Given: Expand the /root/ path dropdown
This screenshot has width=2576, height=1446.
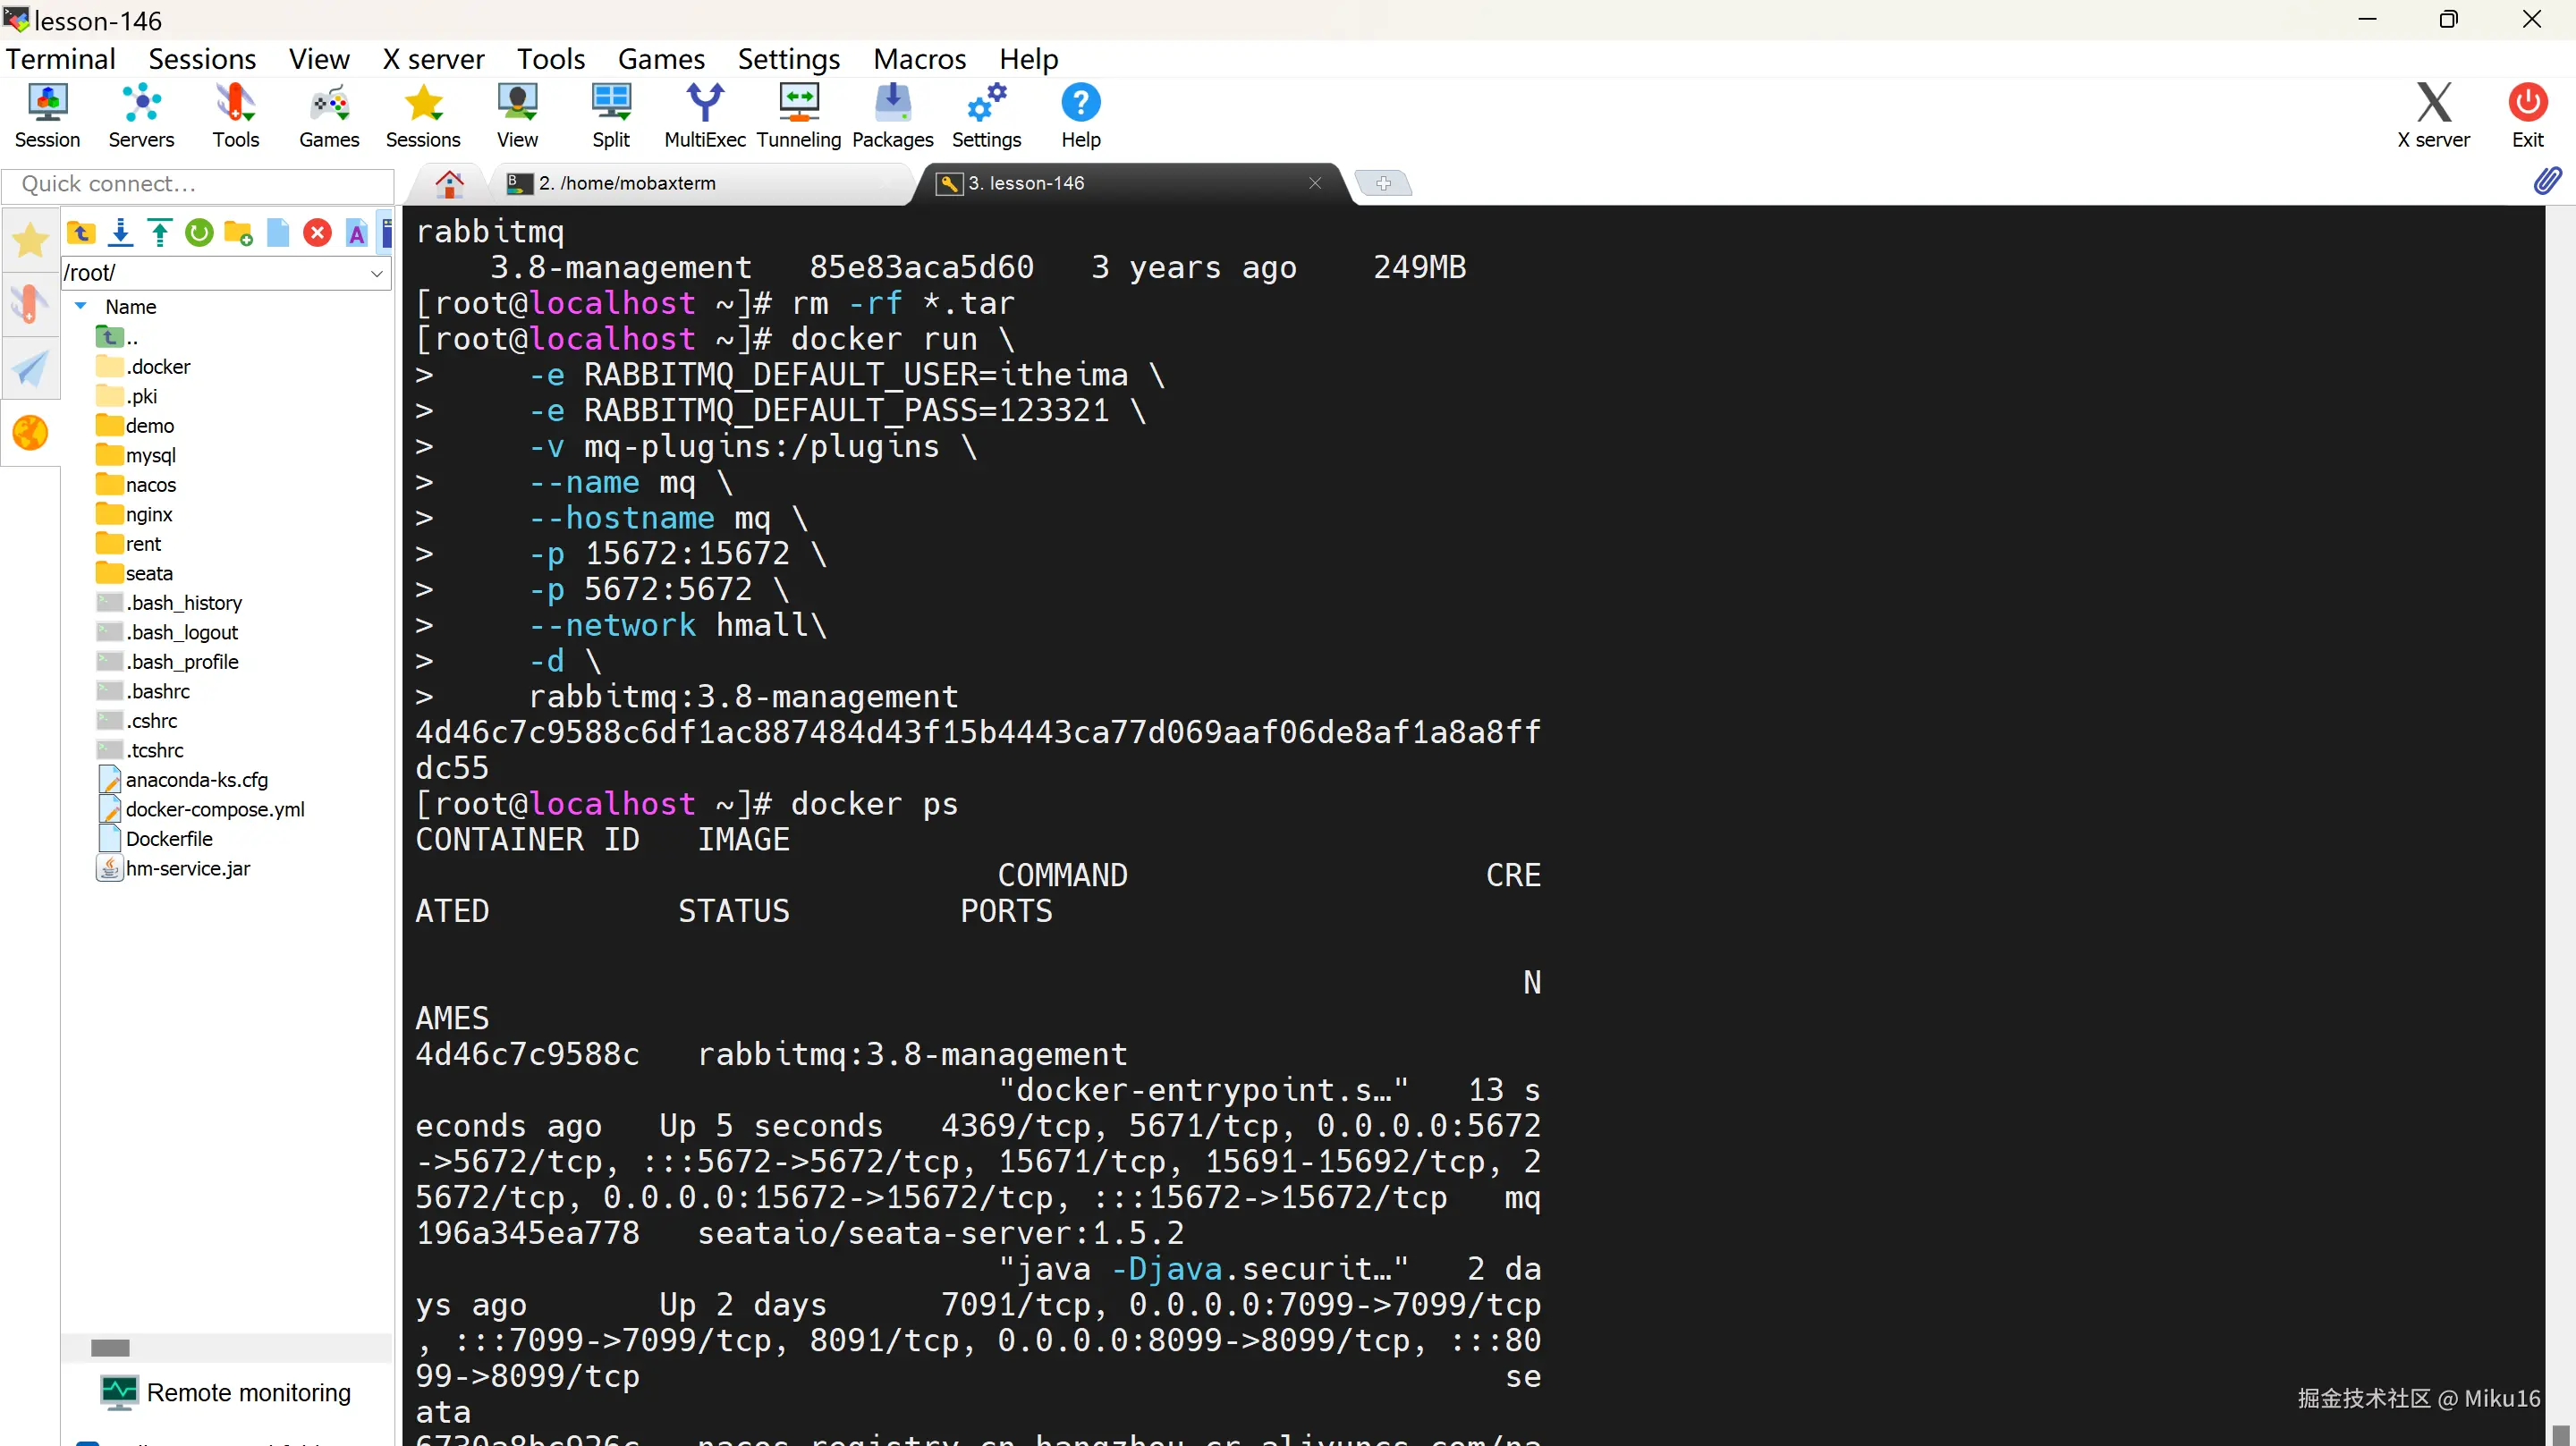Looking at the screenshot, I should (377, 273).
